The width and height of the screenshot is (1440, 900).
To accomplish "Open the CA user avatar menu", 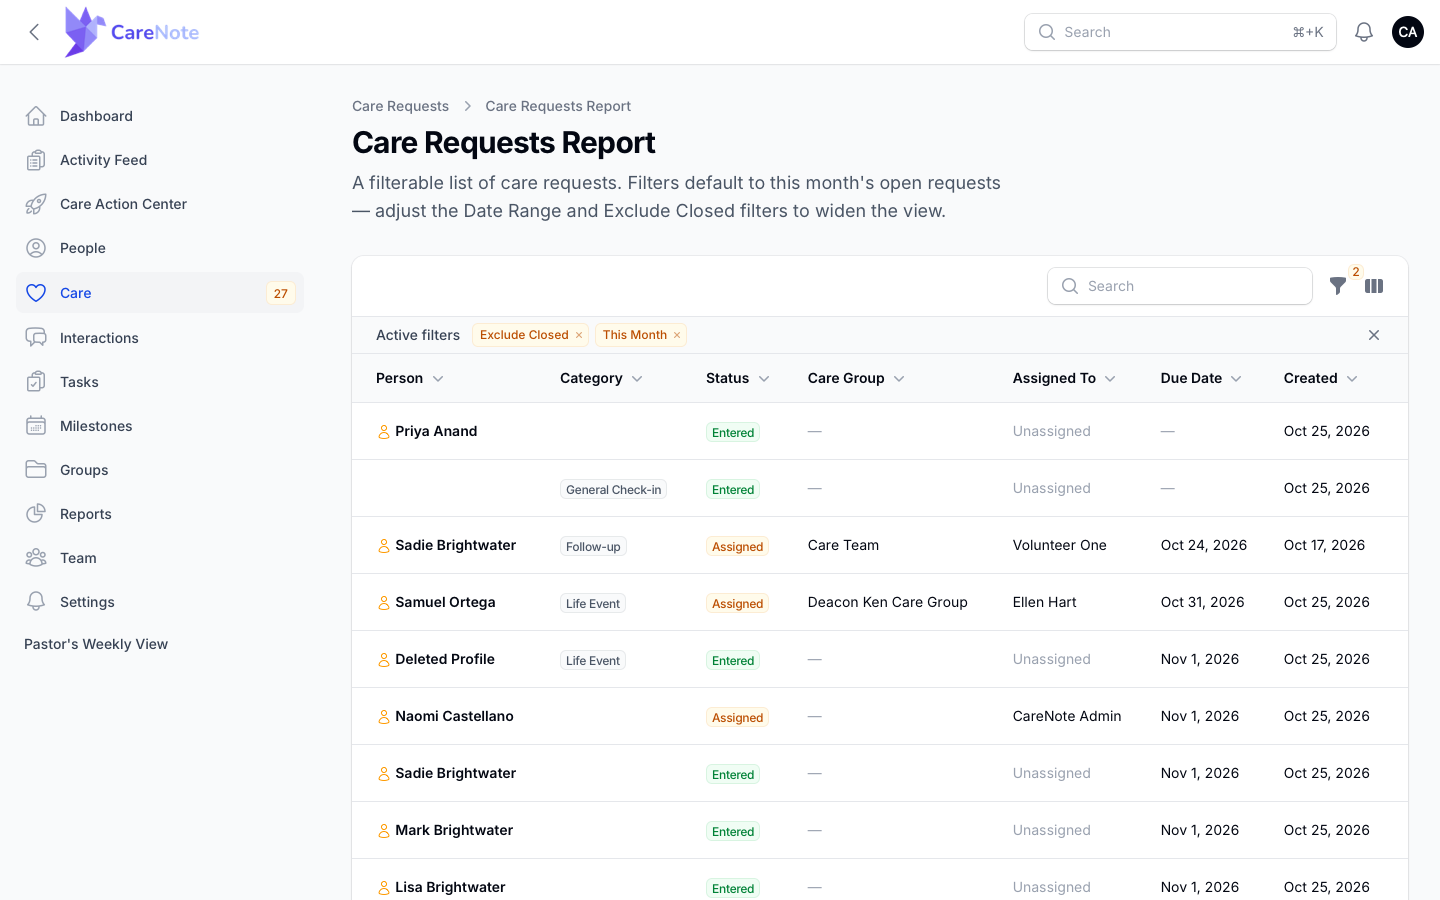I will (x=1408, y=32).
